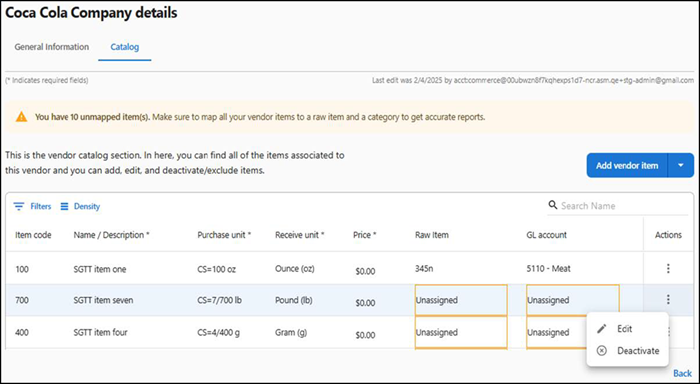The height and width of the screenshot is (384, 700).
Task: Click receive unit Pound (lb)
Action: click(293, 301)
